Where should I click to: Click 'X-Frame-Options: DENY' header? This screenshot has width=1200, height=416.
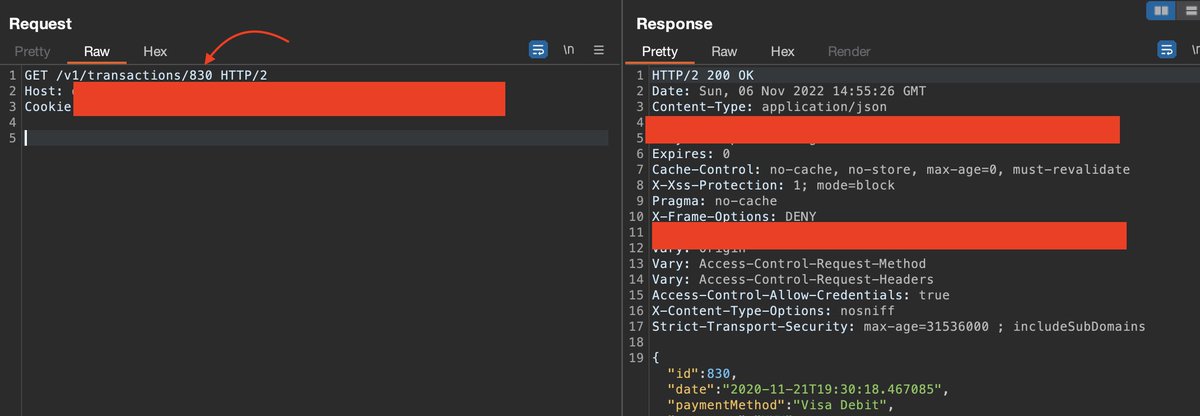point(735,217)
